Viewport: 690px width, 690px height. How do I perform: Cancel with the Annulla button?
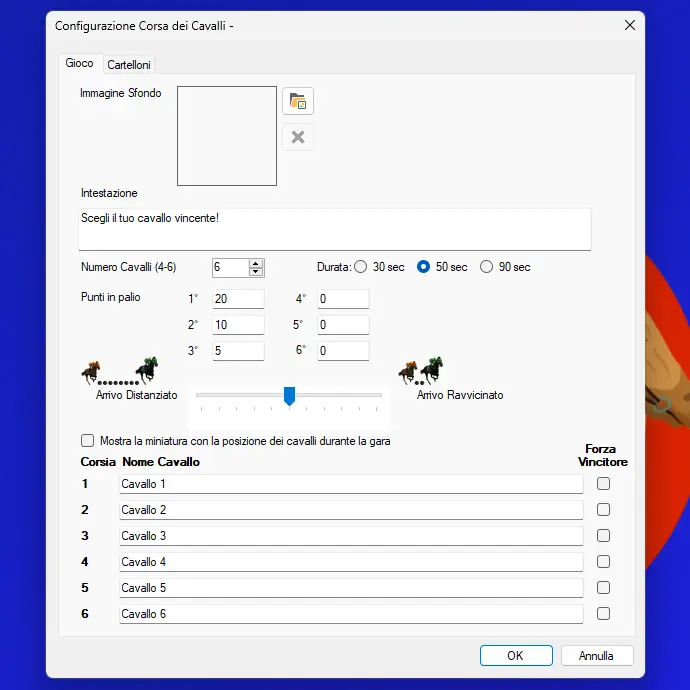coord(597,656)
